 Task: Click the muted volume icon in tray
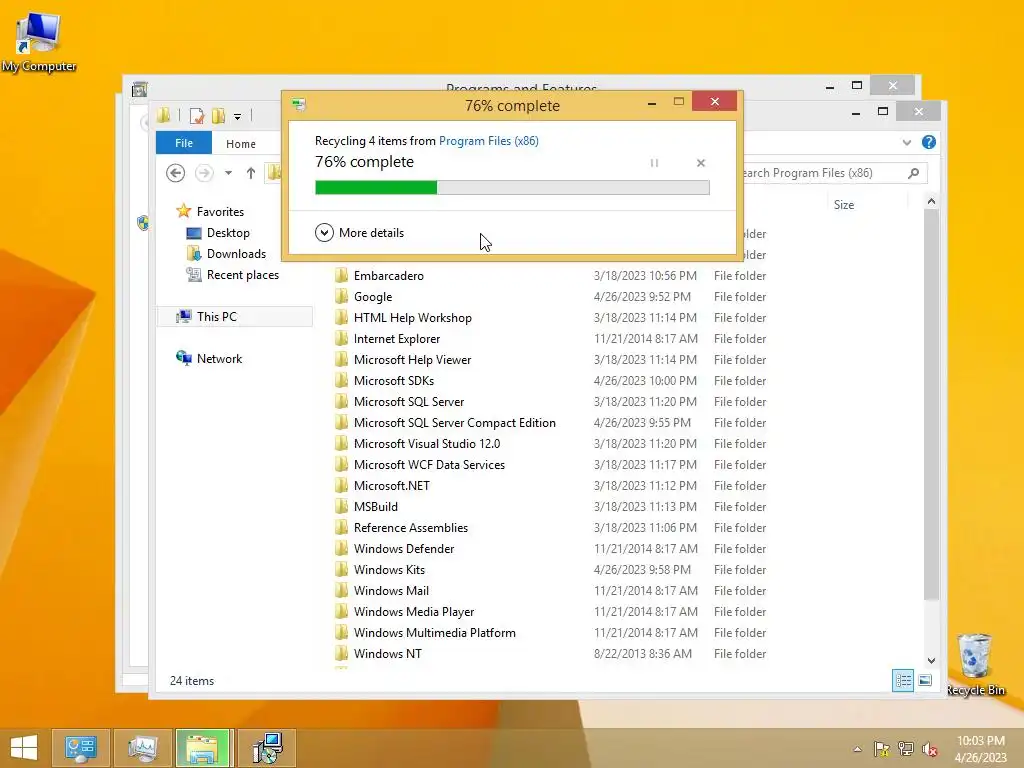930,749
